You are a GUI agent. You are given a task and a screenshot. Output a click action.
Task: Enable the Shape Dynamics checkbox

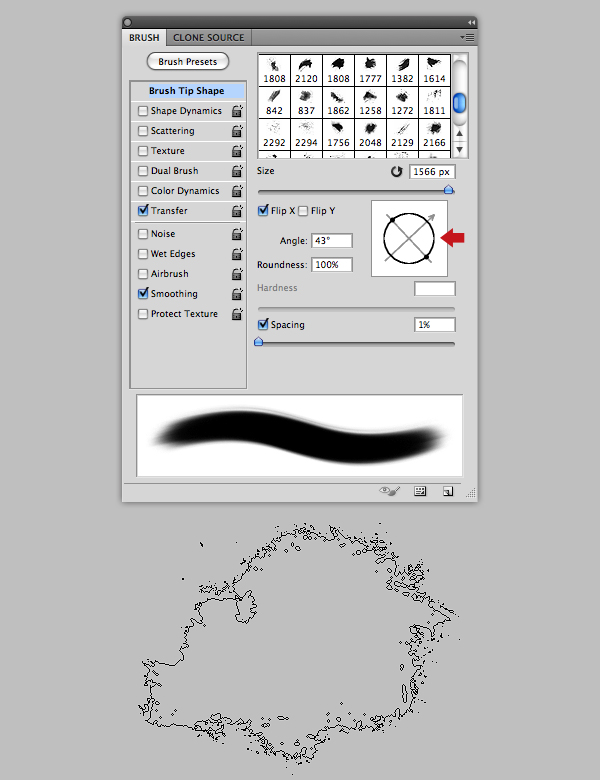click(143, 111)
